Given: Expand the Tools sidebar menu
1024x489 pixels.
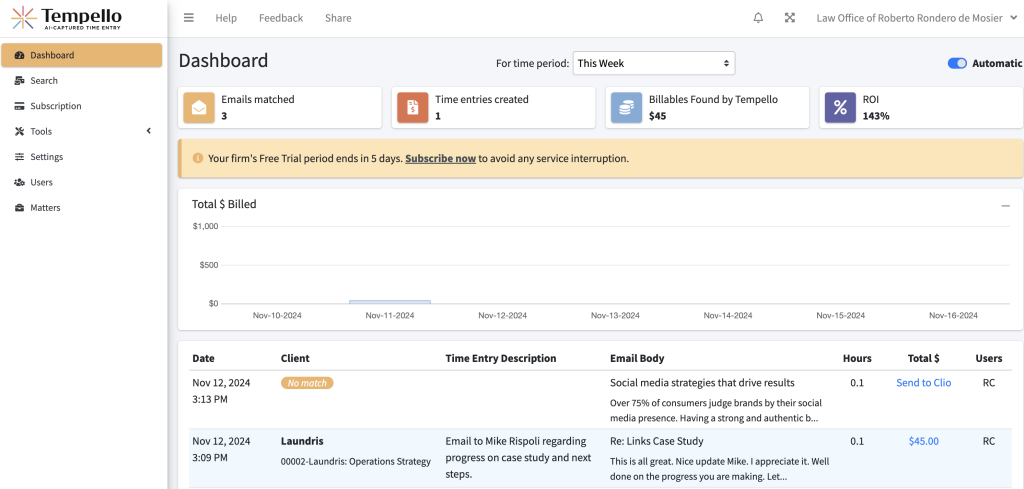Looking at the screenshot, I should coord(82,131).
